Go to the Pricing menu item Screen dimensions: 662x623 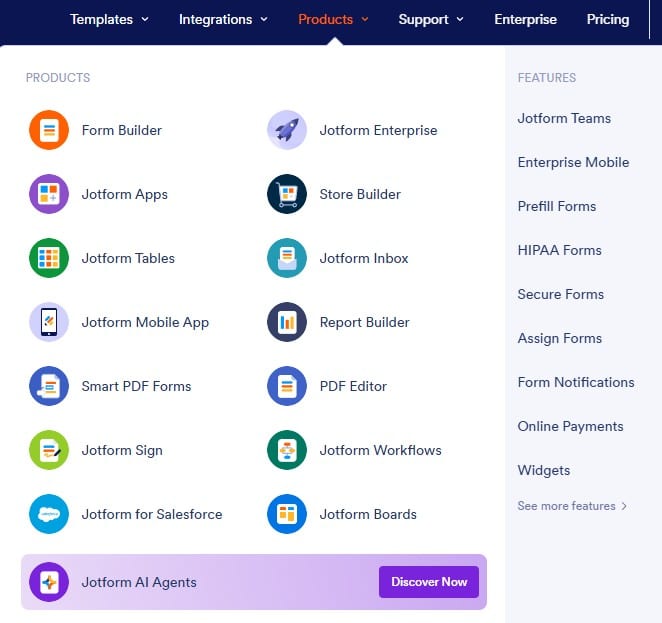(x=608, y=19)
